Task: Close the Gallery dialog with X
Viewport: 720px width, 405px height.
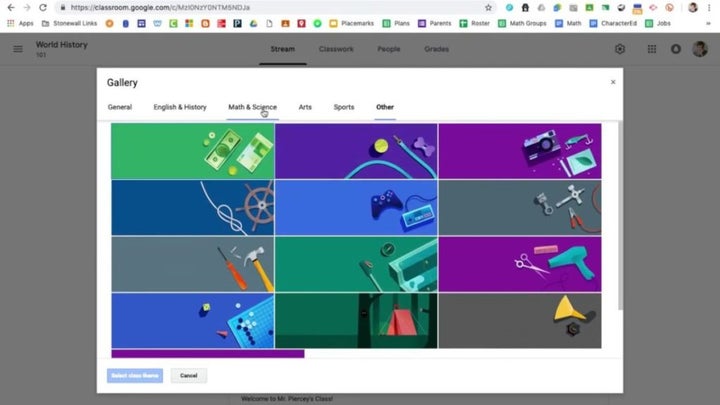Action: tap(613, 82)
